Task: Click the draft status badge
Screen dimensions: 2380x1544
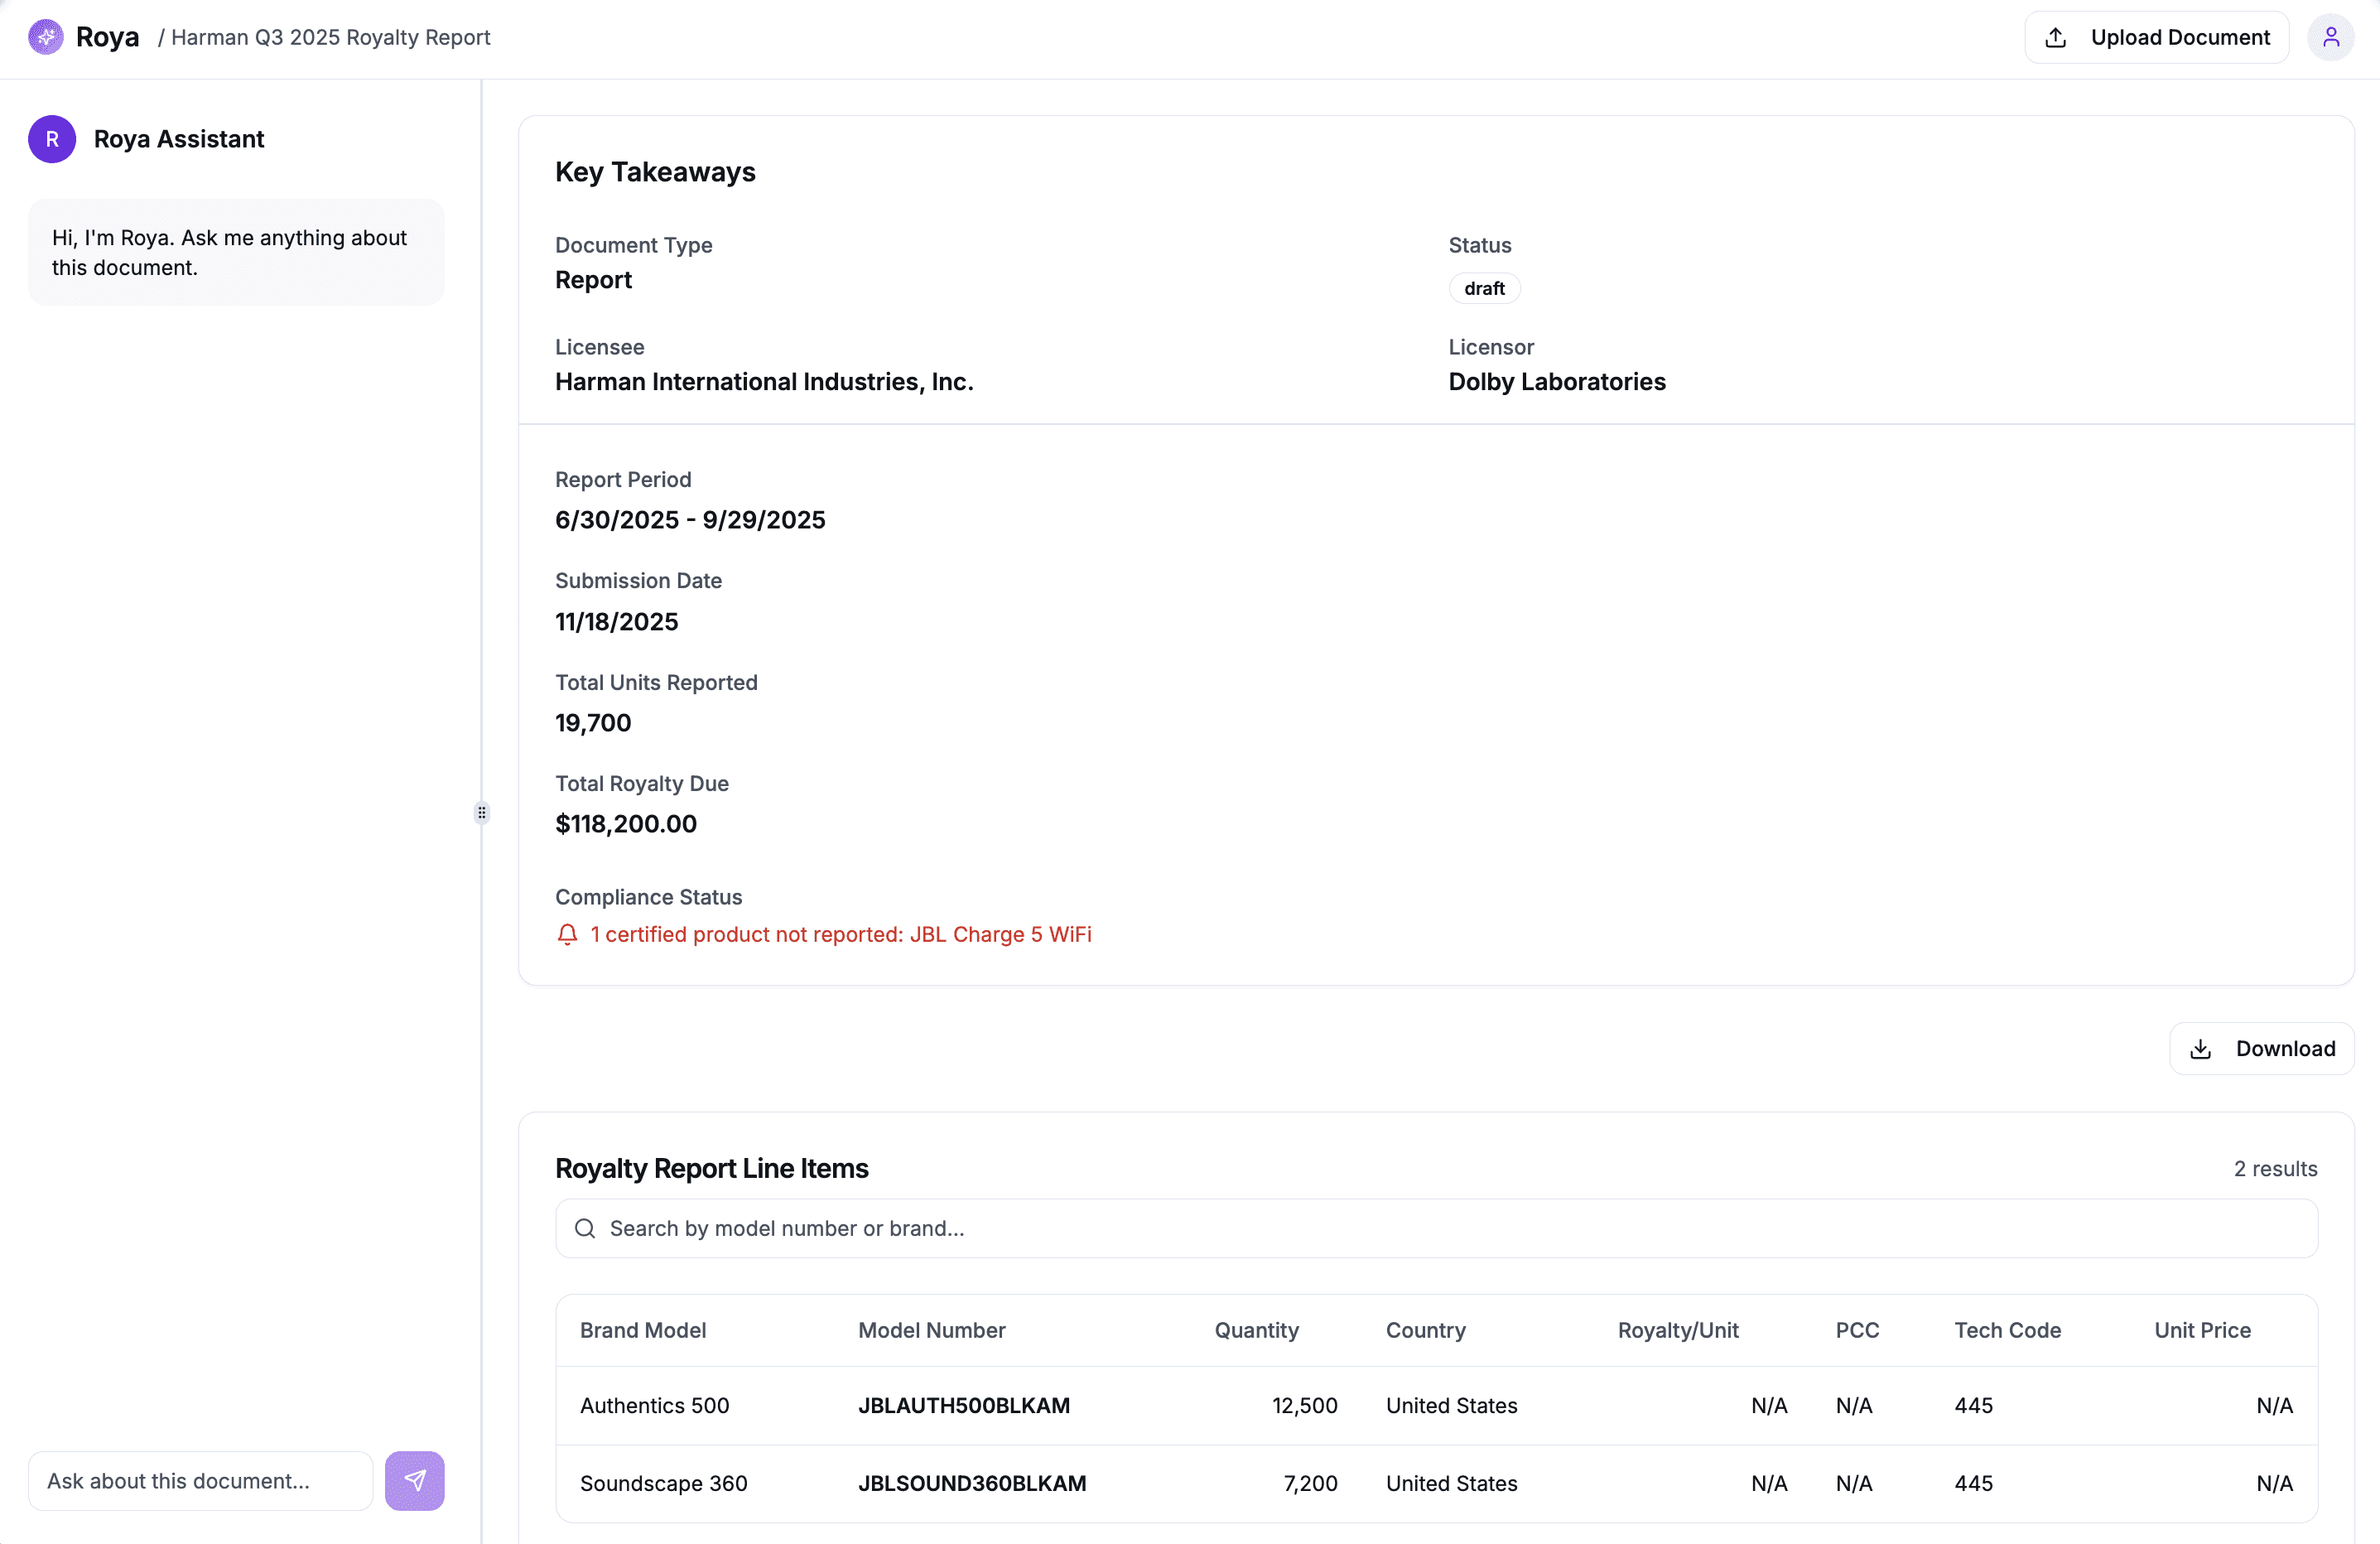Action: (1484, 288)
